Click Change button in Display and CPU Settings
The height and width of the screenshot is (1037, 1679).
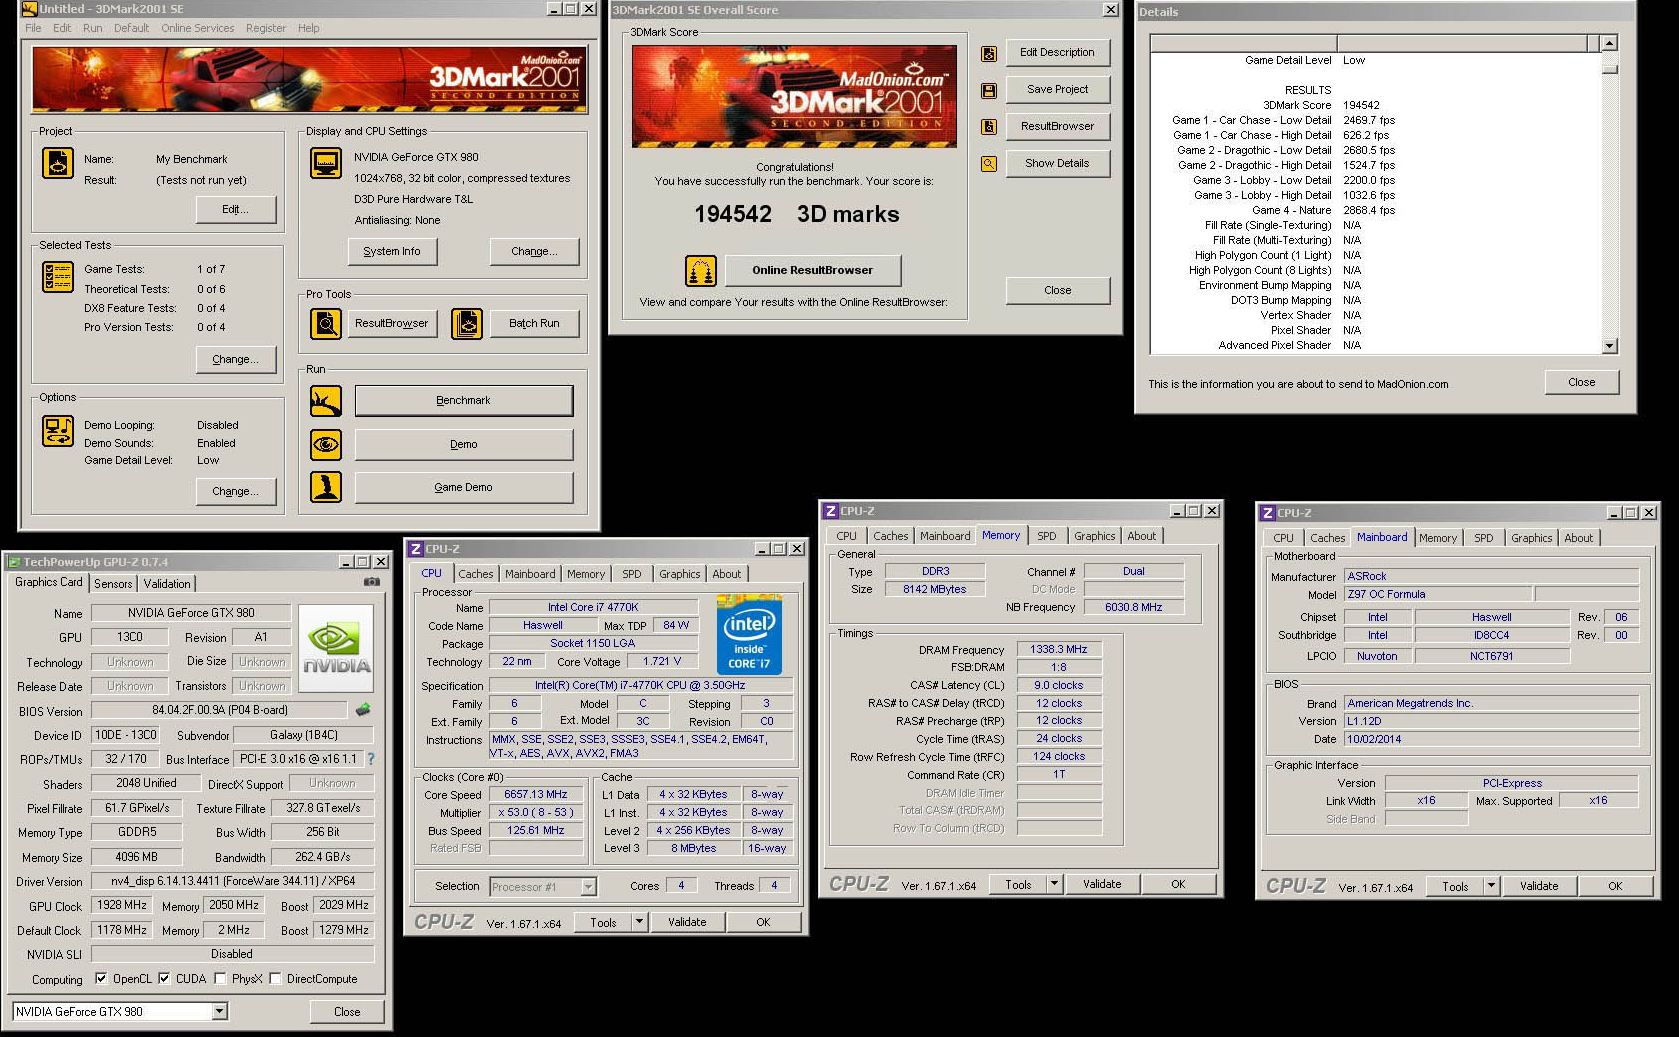click(x=534, y=252)
